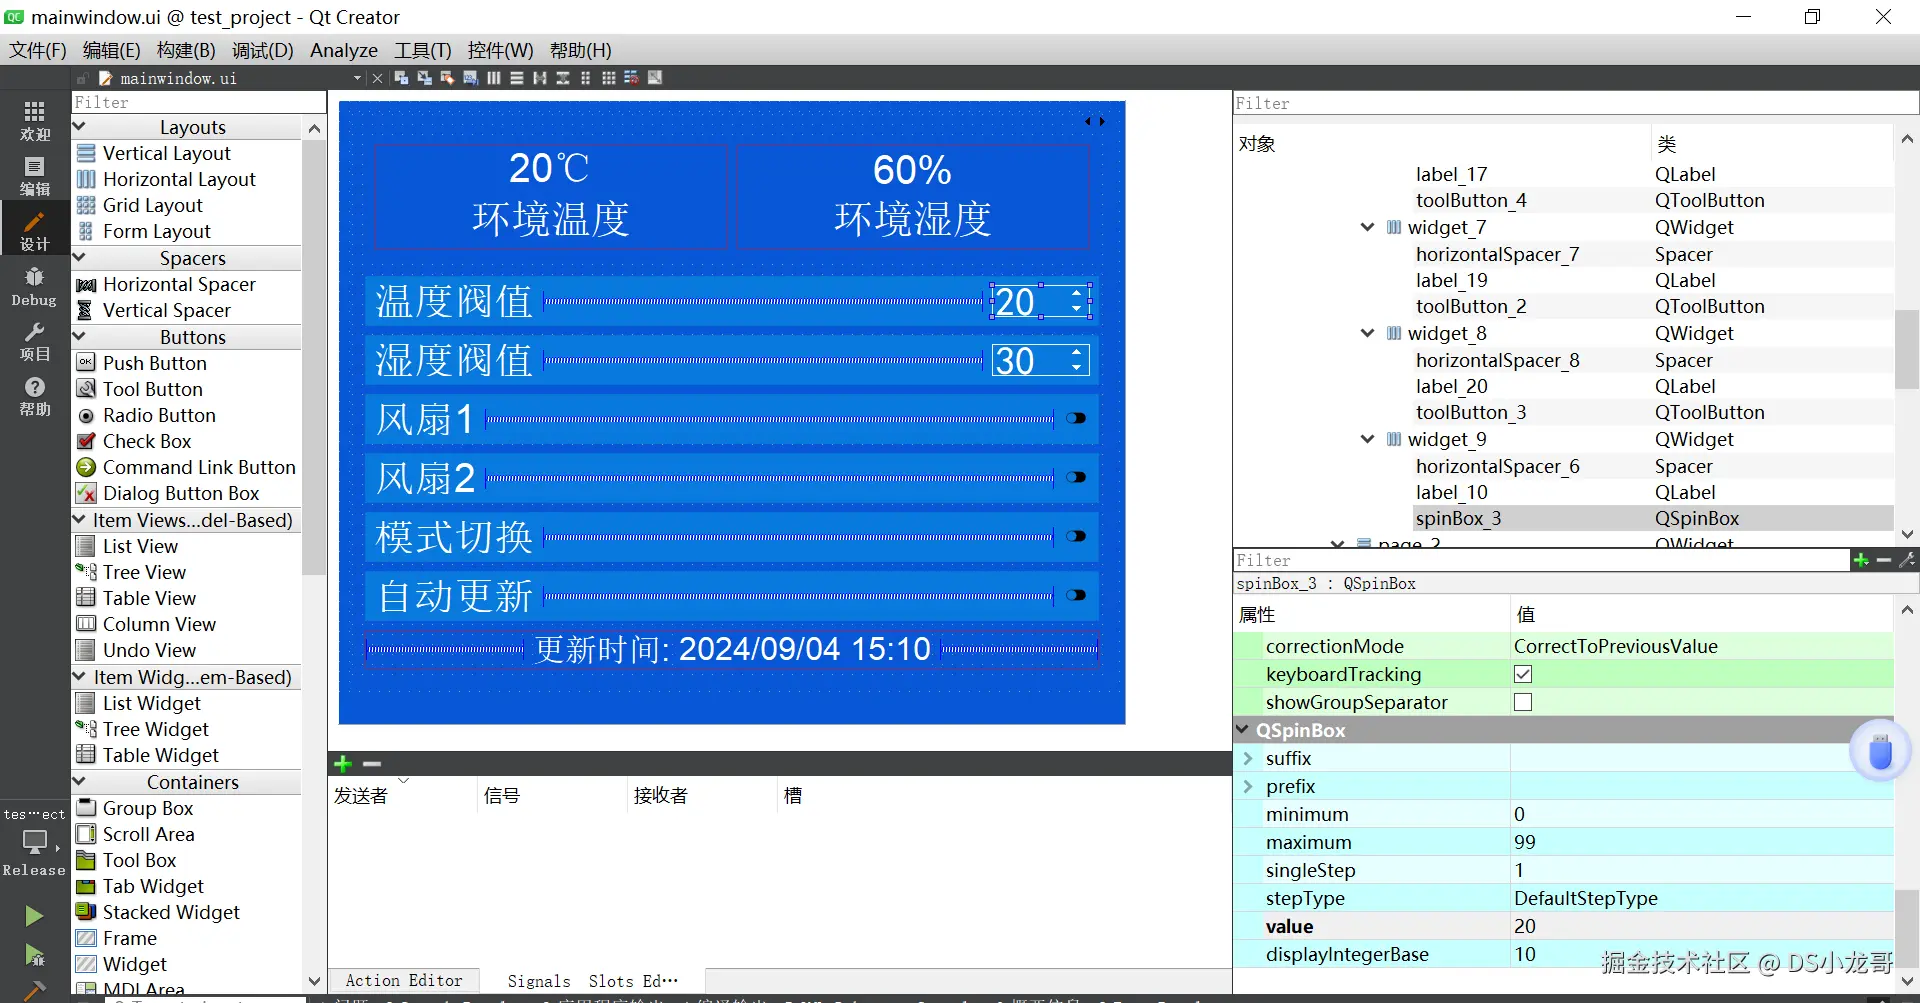The height and width of the screenshot is (1003, 1920).
Task: Apply Lay Out Horizontally toolbar icon
Action: point(494,78)
